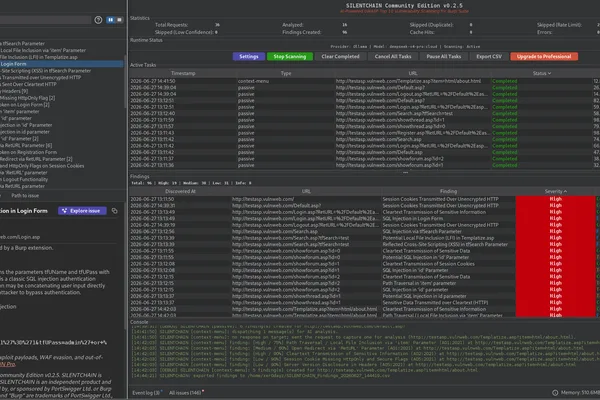Sort Active Tasks by Type header
Image resolution: width=600 pixels, height=400 pixels.
click(x=286, y=73)
